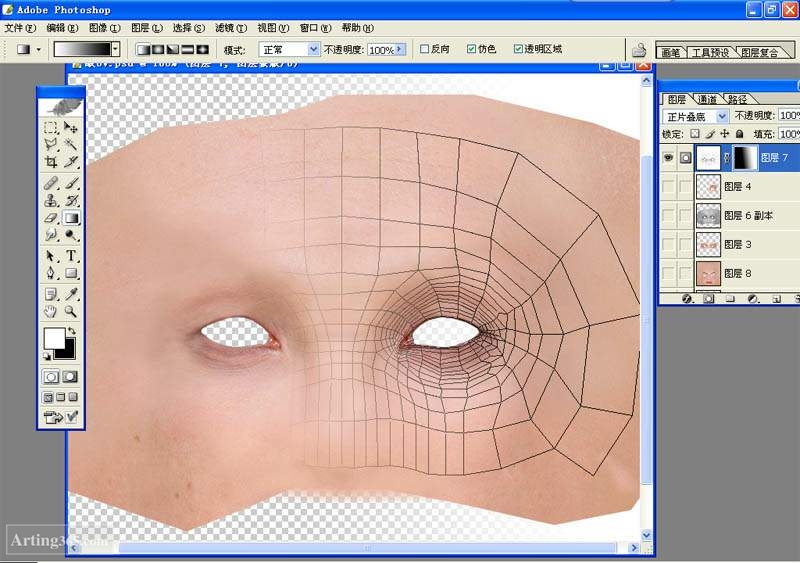Screen dimensions: 800x563
Task: Choose the Clone Stamp tool
Action: pos(51,201)
